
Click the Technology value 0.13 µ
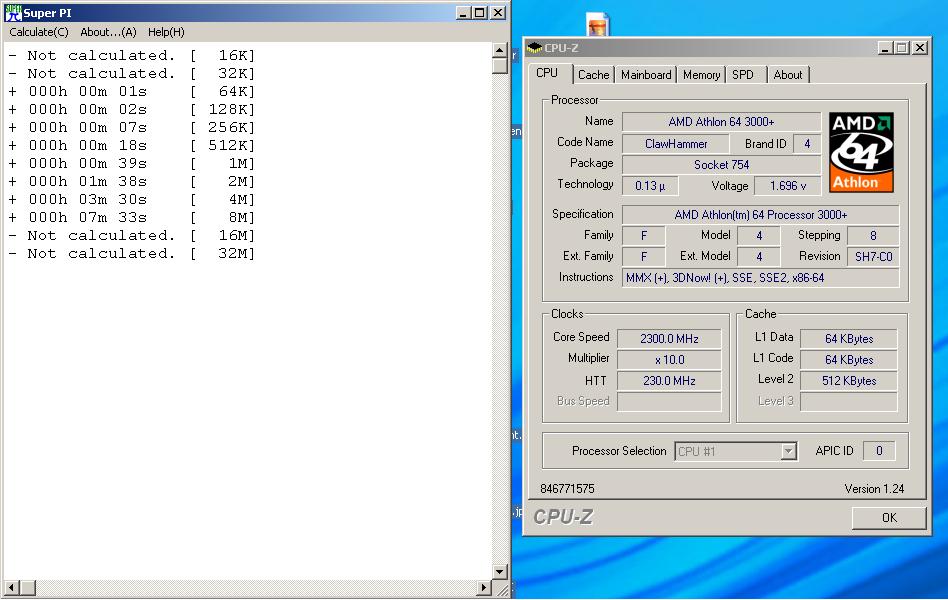point(650,186)
